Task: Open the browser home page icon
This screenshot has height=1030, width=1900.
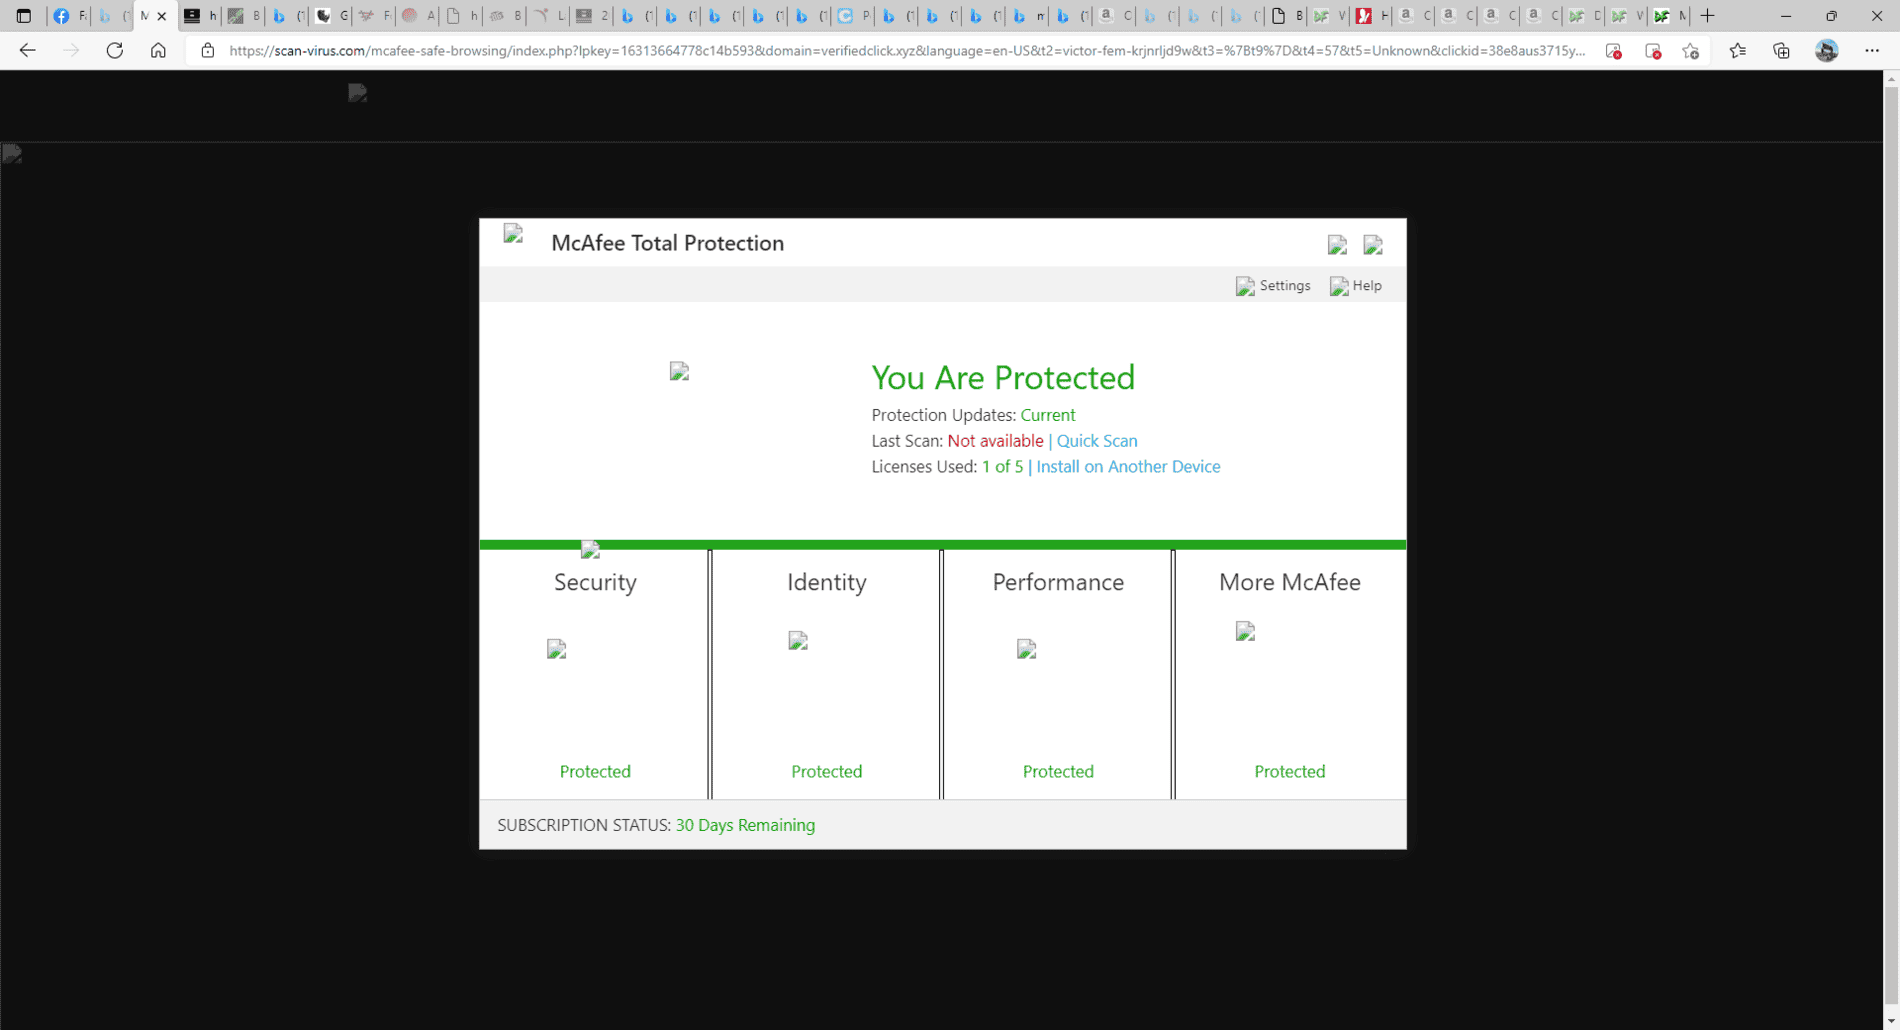Action: [x=158, y=51]
